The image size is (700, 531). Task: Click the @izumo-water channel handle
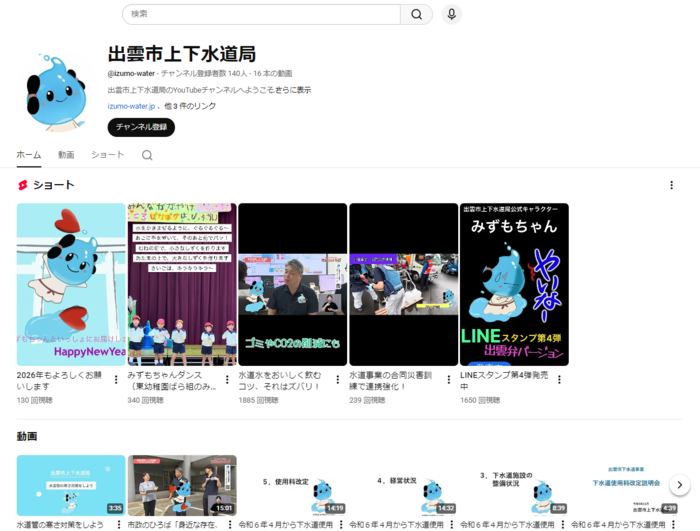(x=131, y=73)
